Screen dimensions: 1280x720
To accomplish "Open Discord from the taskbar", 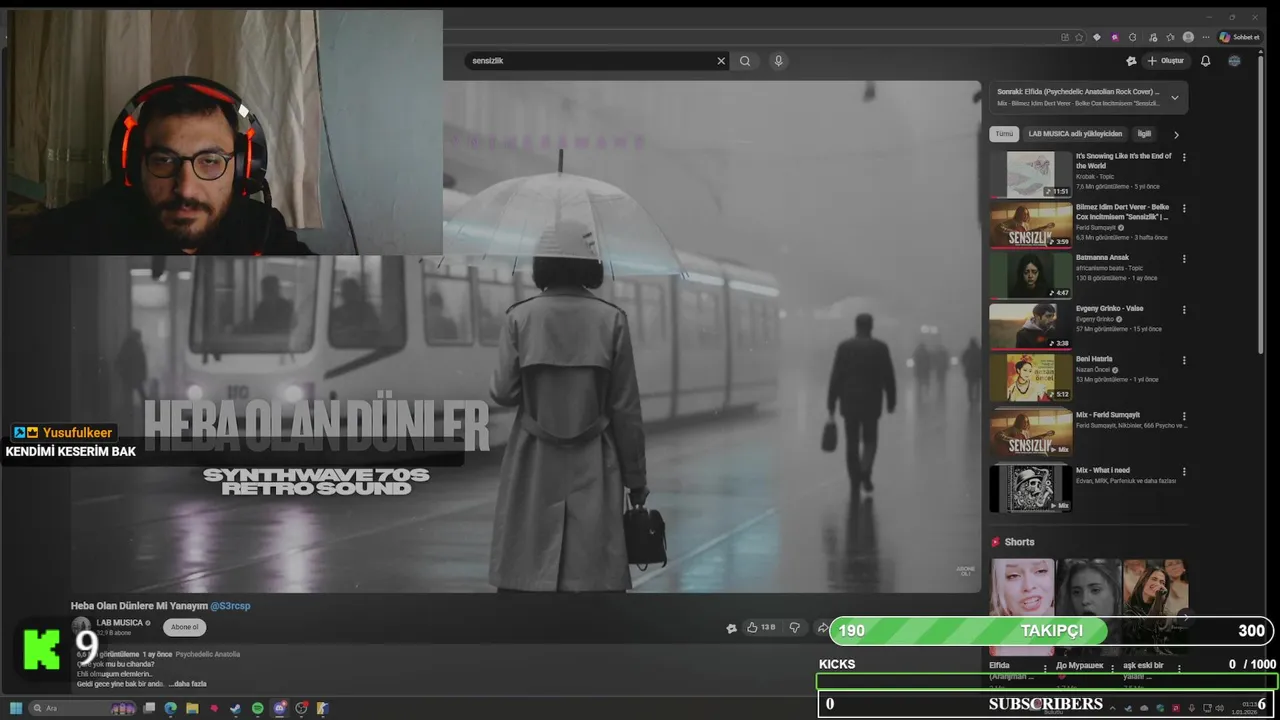I will coord(279,708).
